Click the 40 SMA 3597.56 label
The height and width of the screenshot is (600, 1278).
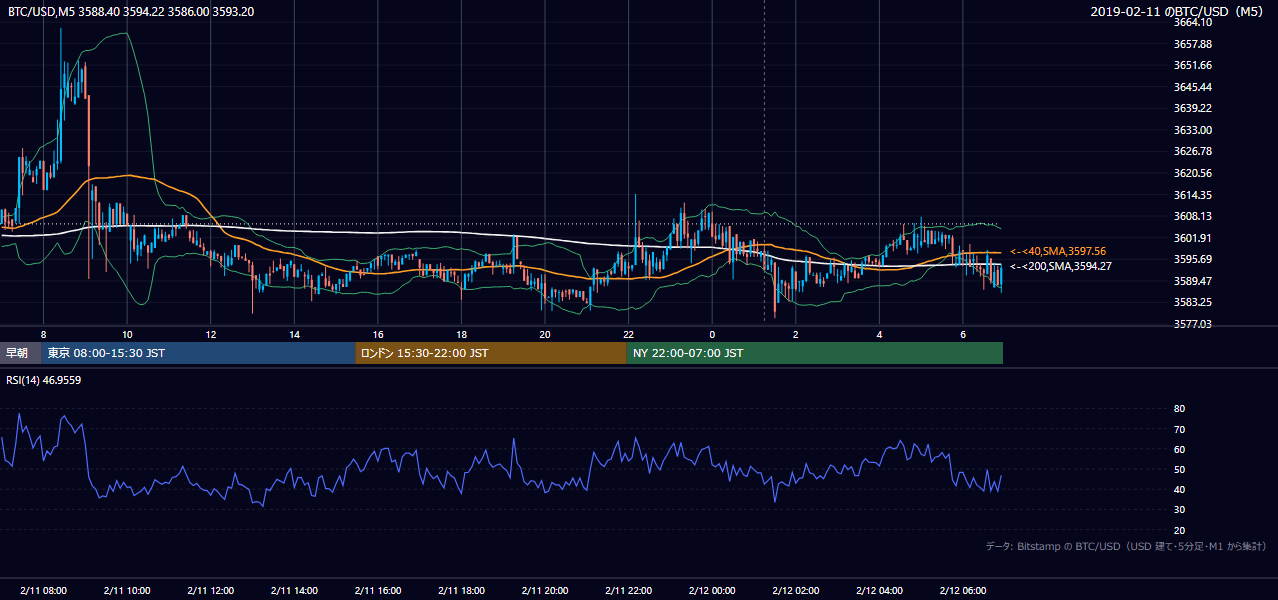pos(1058,251)
